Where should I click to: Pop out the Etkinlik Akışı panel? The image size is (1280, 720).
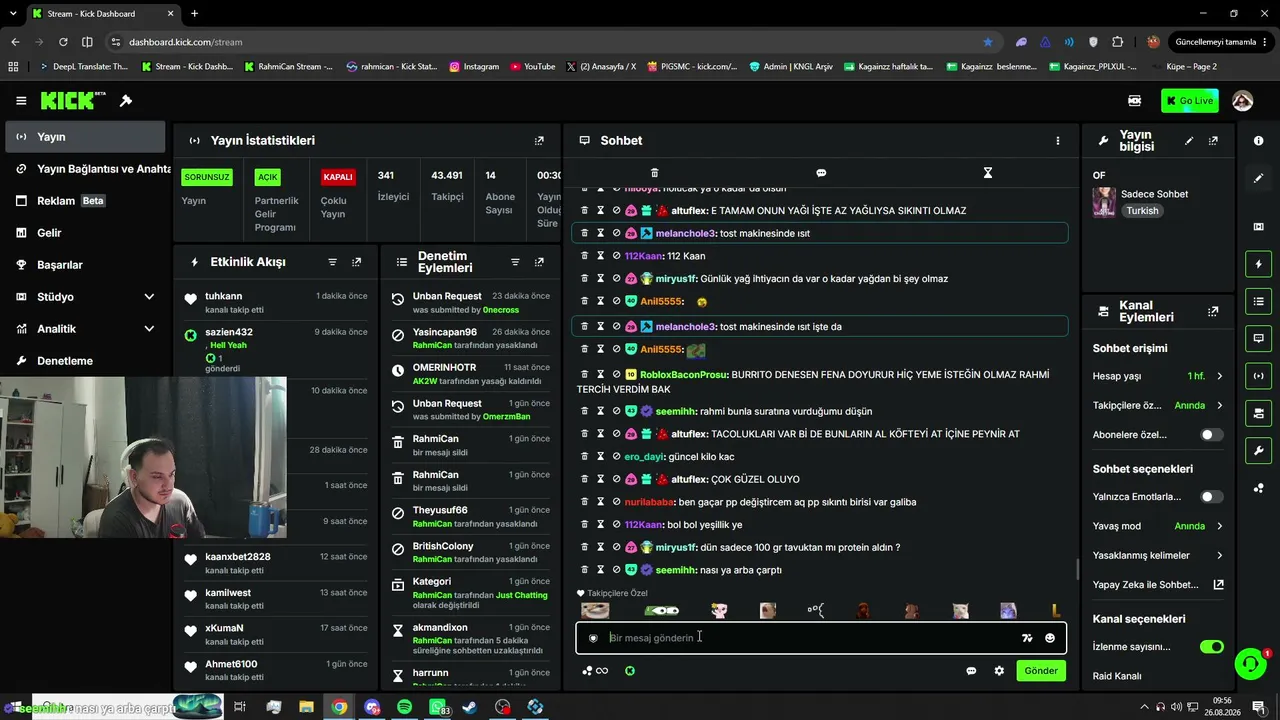pos(357,262)
